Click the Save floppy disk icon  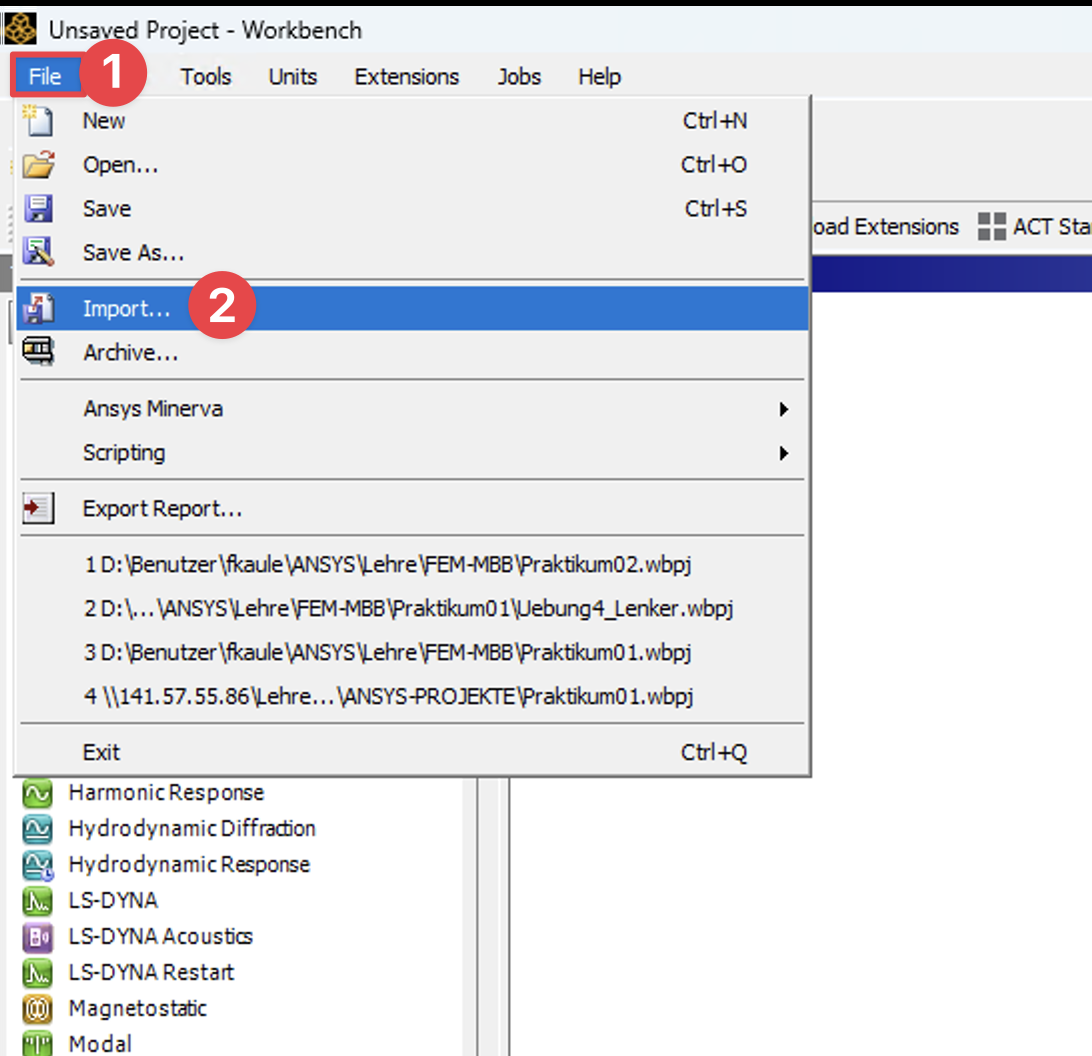click(x=37, y=209)
